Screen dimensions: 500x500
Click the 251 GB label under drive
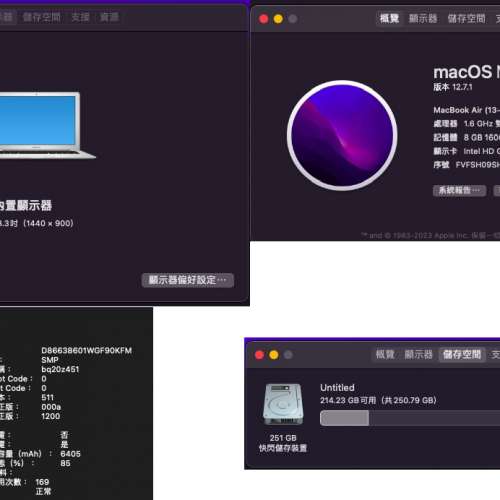pyautogui.click(x=283, y=438)
